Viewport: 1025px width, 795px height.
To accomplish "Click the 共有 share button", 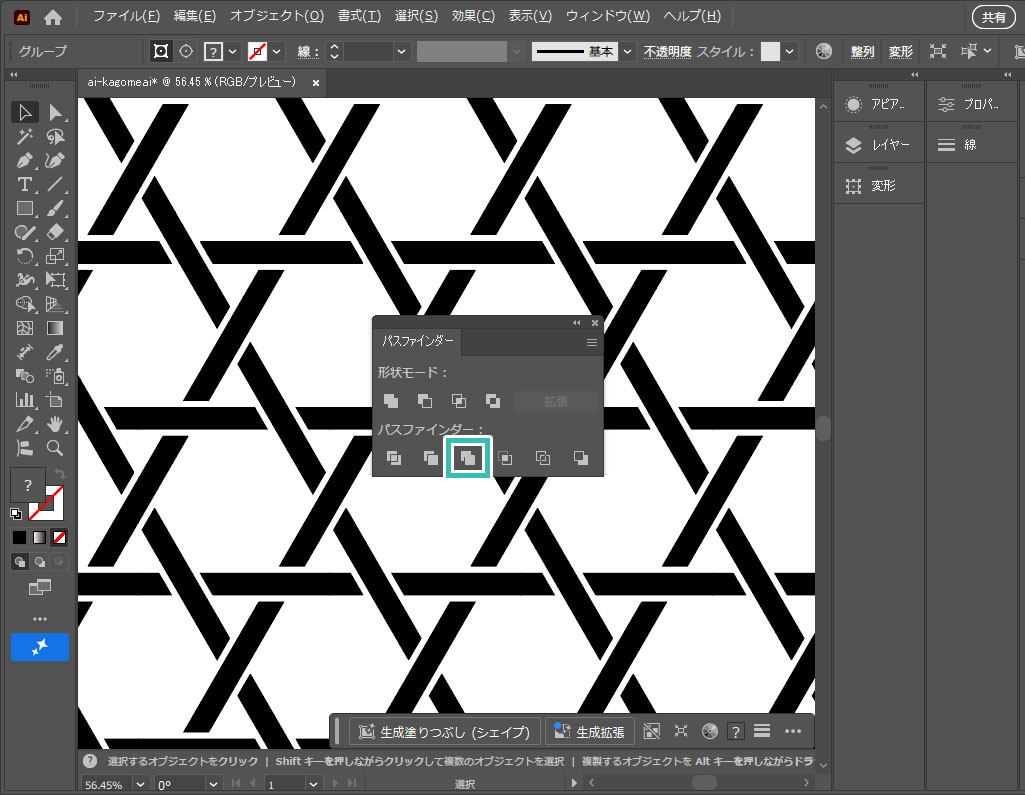I will (993, 17).
